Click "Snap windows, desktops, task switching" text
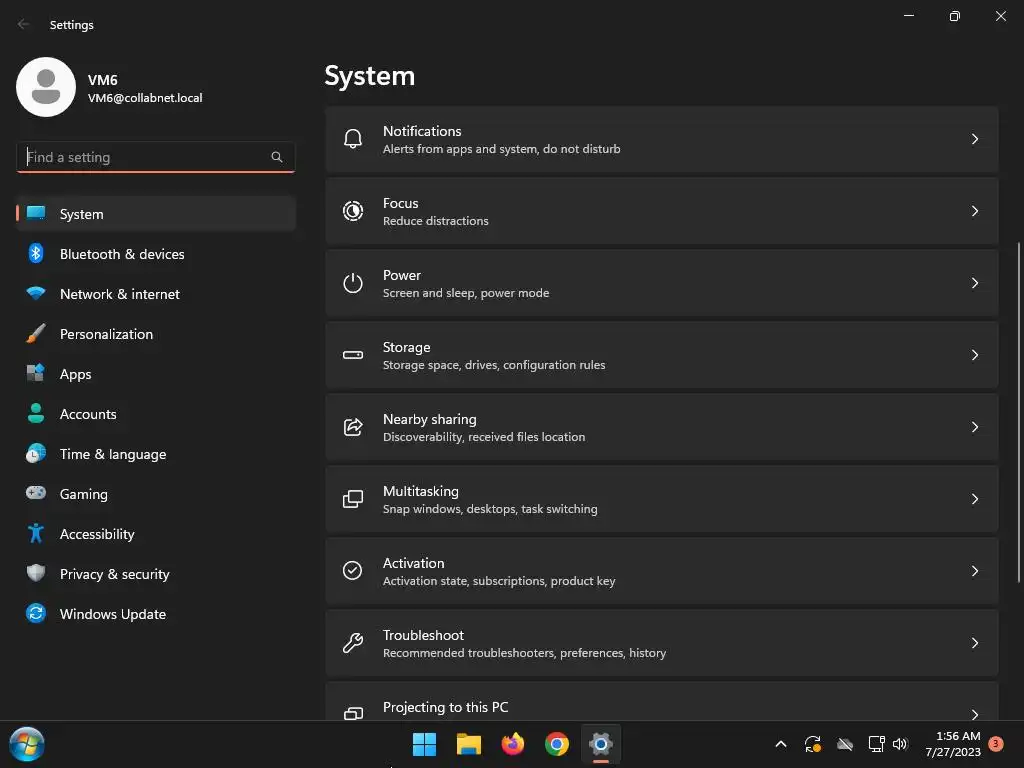Screen dimensions: 1024x768 (x=490, y=509)
